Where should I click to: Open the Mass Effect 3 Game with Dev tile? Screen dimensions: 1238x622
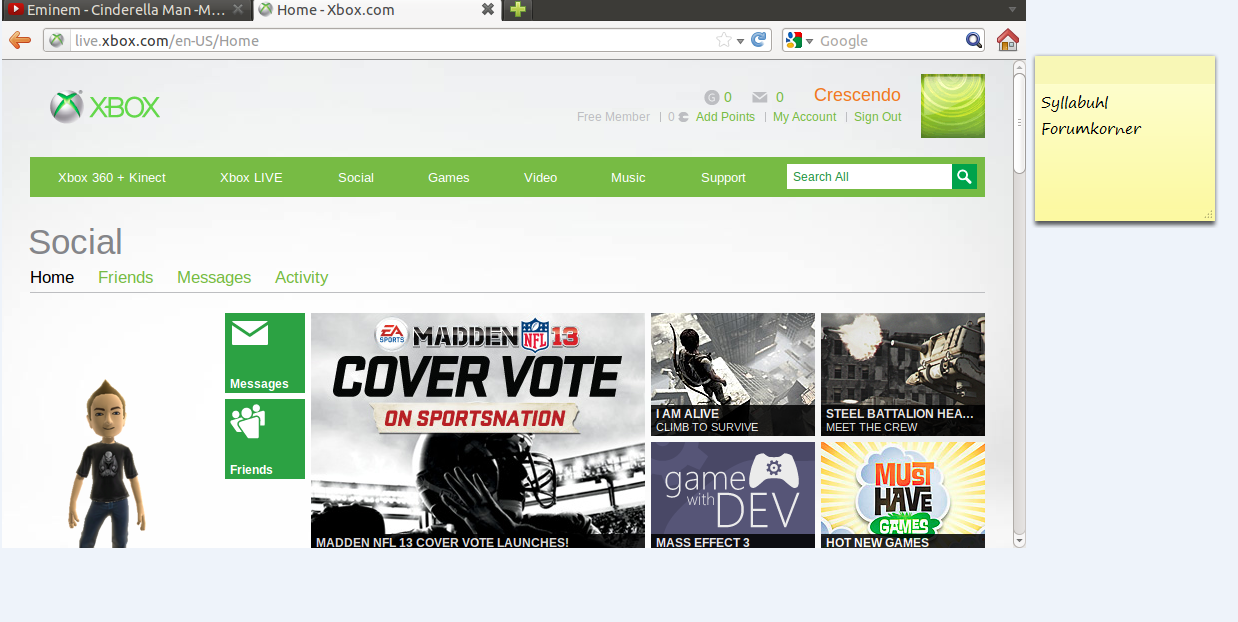point(733,495)
